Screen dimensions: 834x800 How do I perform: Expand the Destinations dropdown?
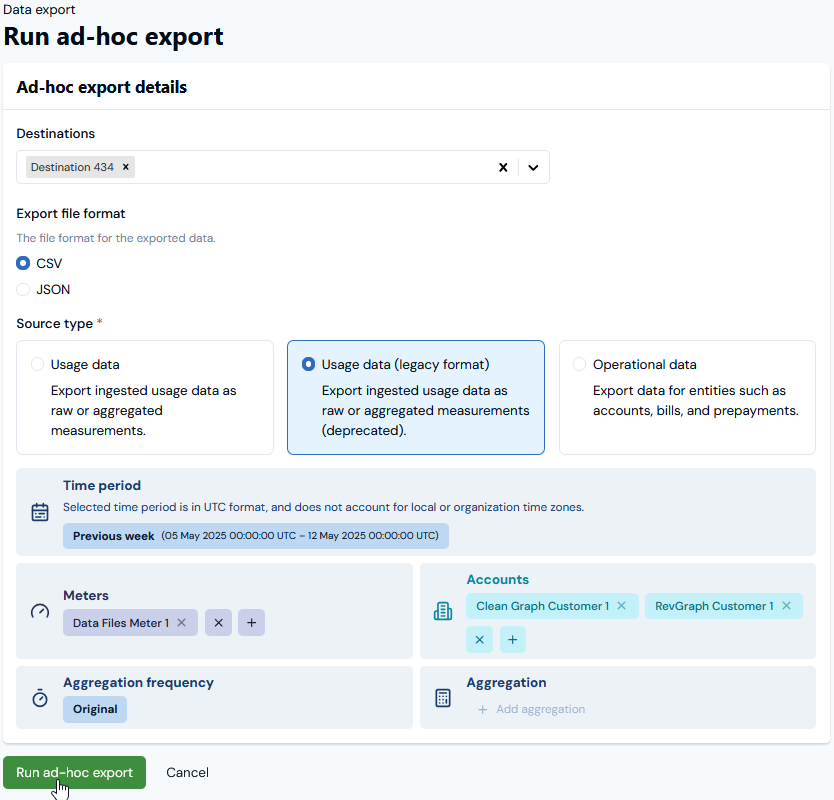click(533, 168)
